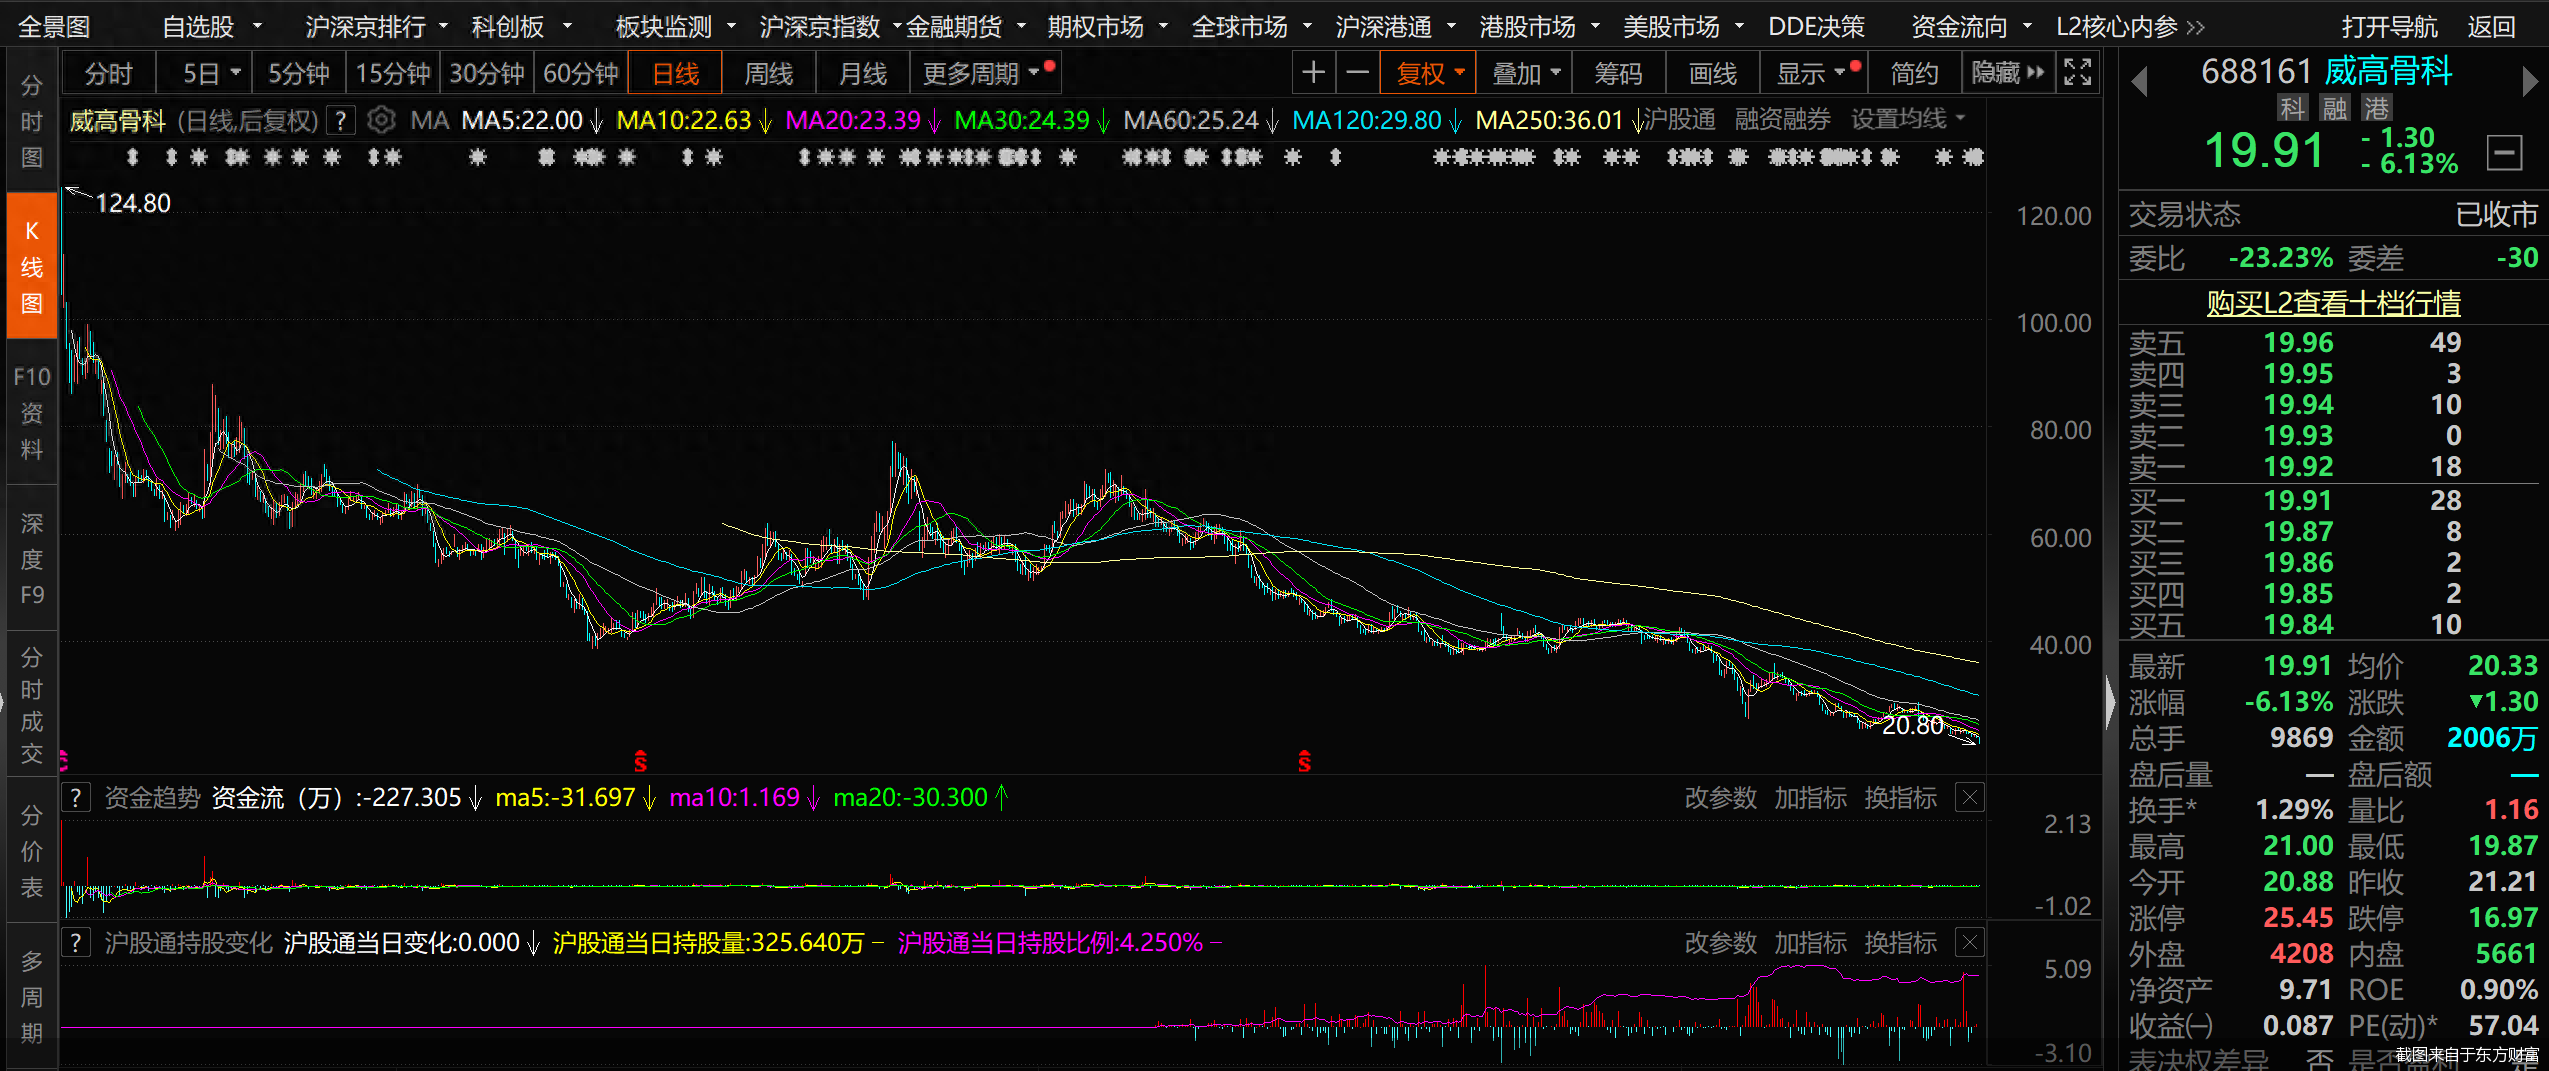Toggle 融资融券 overlay on chart
This screenshot has height=1071, width=2549.
tap(1782, 120)
